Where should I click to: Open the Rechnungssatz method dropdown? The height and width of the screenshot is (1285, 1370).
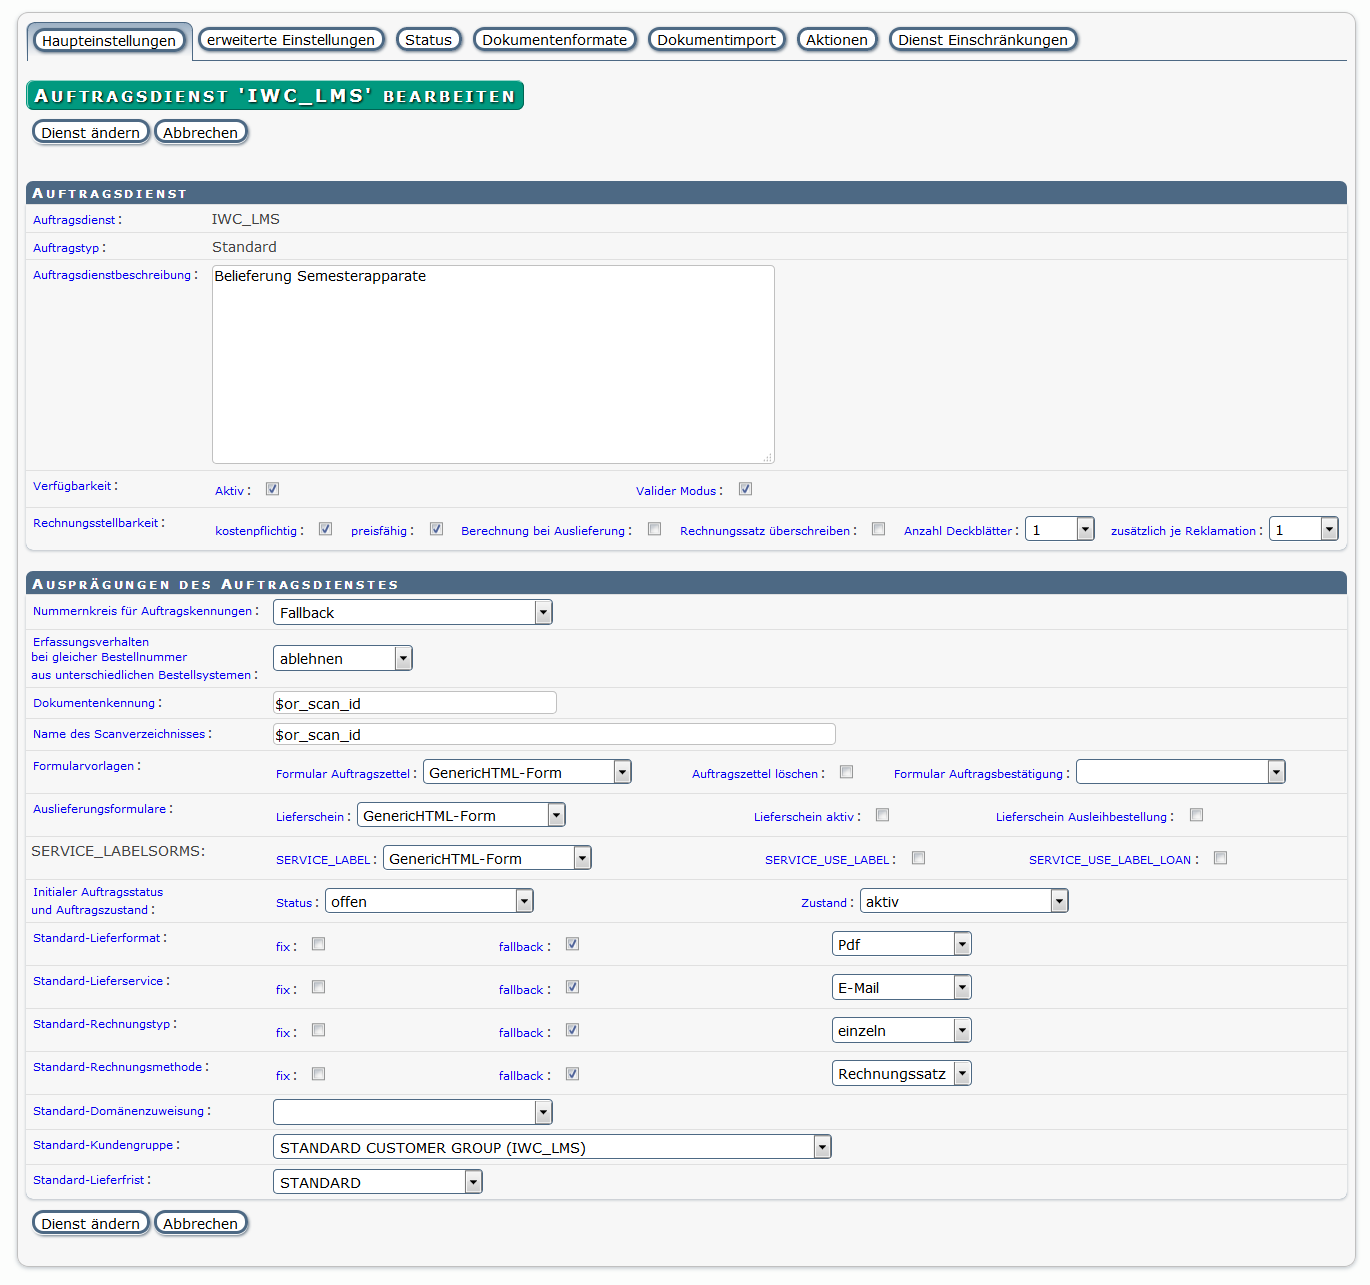point(902,1074)
